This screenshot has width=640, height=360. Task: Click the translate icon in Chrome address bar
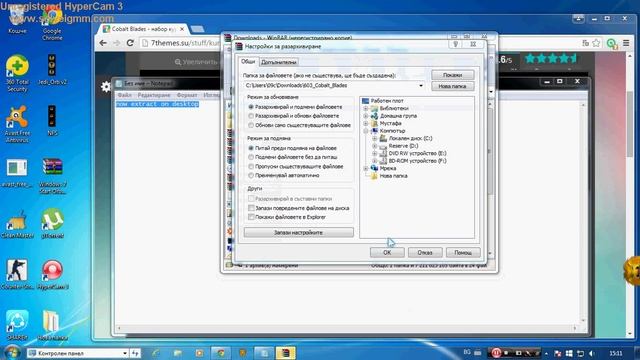[585, 43]
